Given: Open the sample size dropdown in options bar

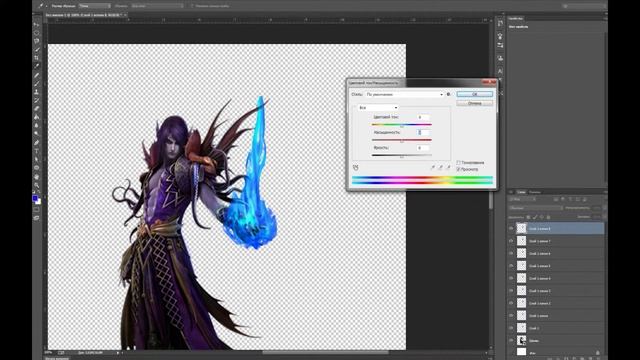Looking at the screenshot, I should [x=95, y=6].
